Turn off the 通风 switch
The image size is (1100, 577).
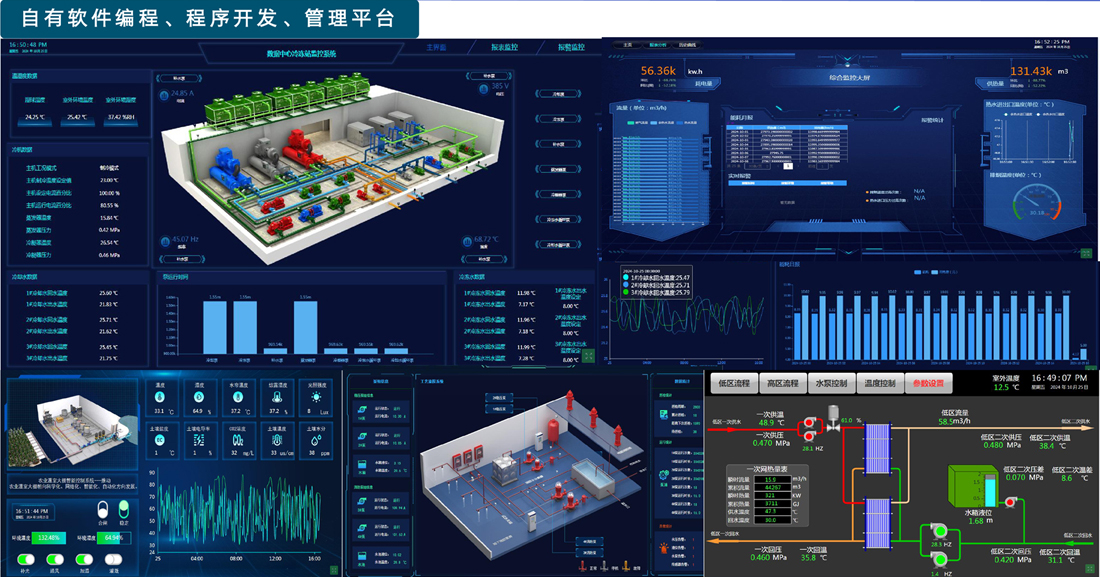pyautogui.click(x=55, y=559)
